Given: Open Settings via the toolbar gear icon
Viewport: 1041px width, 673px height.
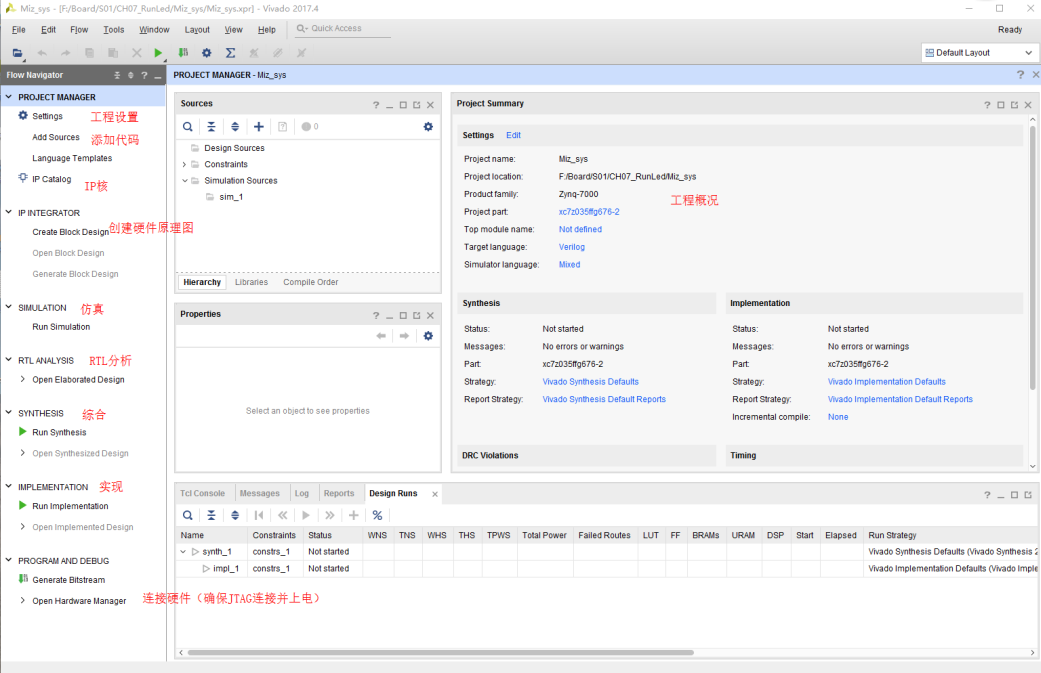Looking at the screenshot, I should [207, 53].
